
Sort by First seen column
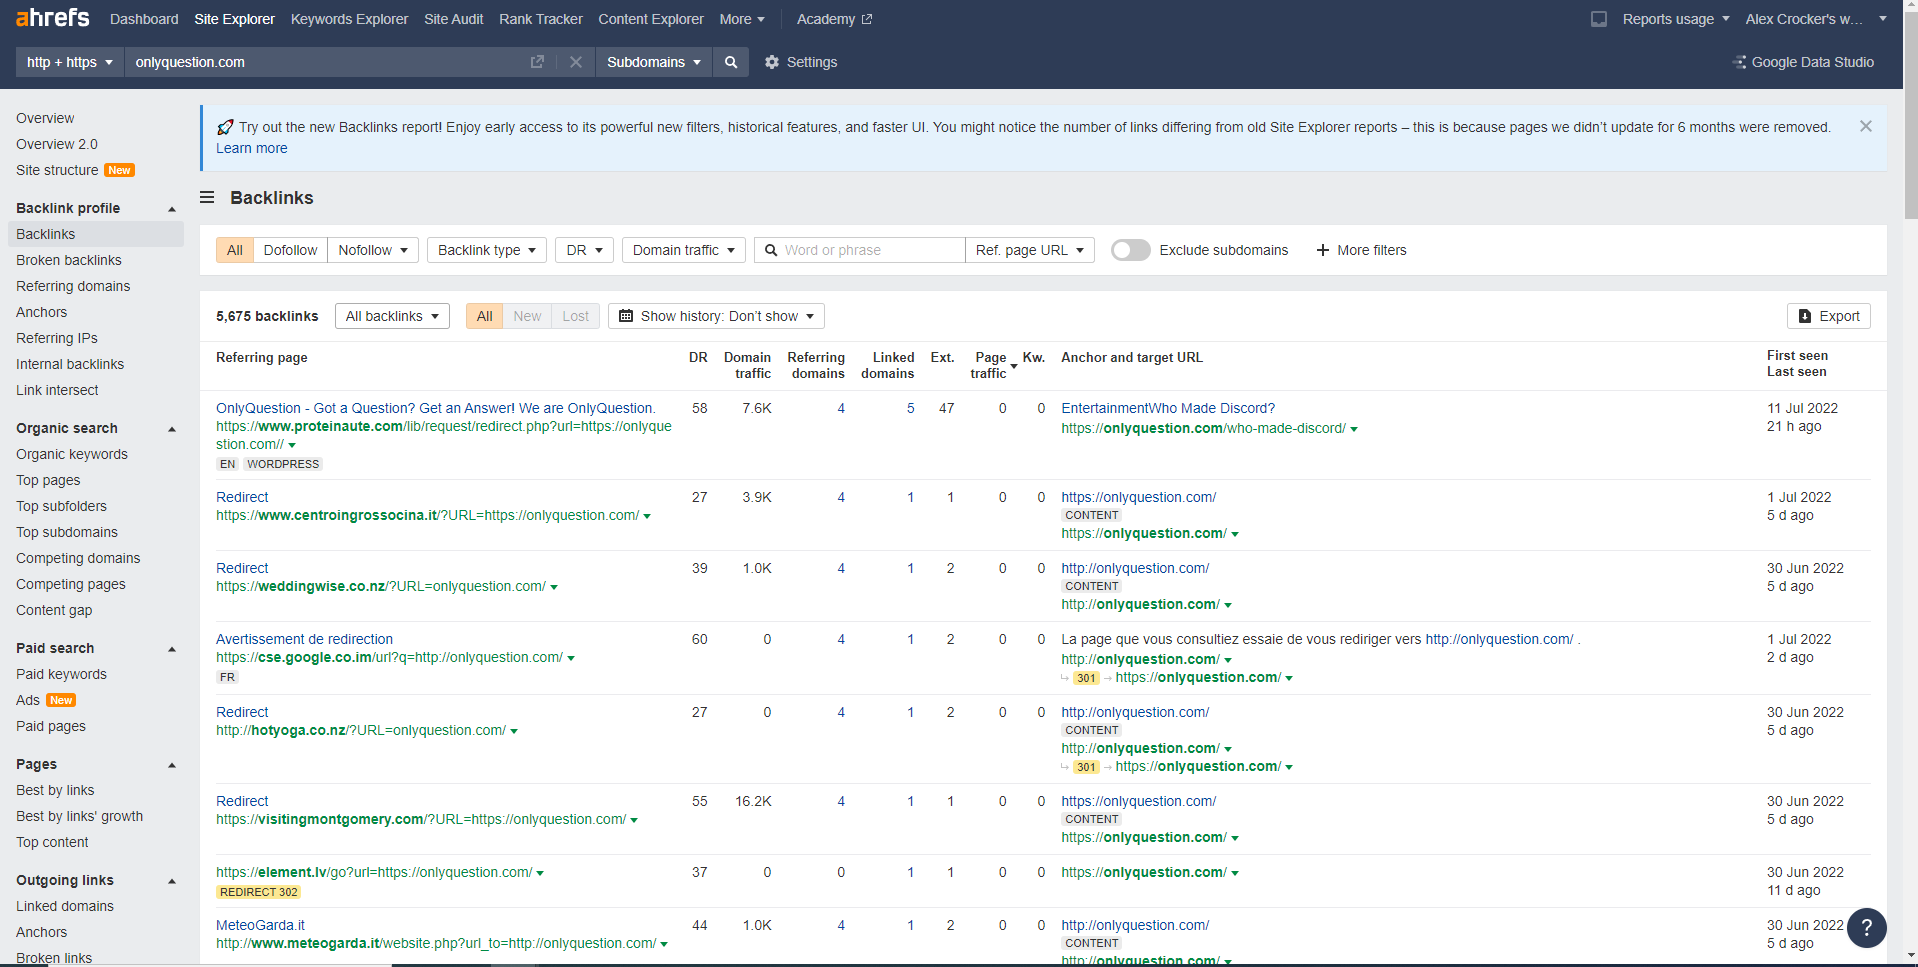(x=1797, y=355)
